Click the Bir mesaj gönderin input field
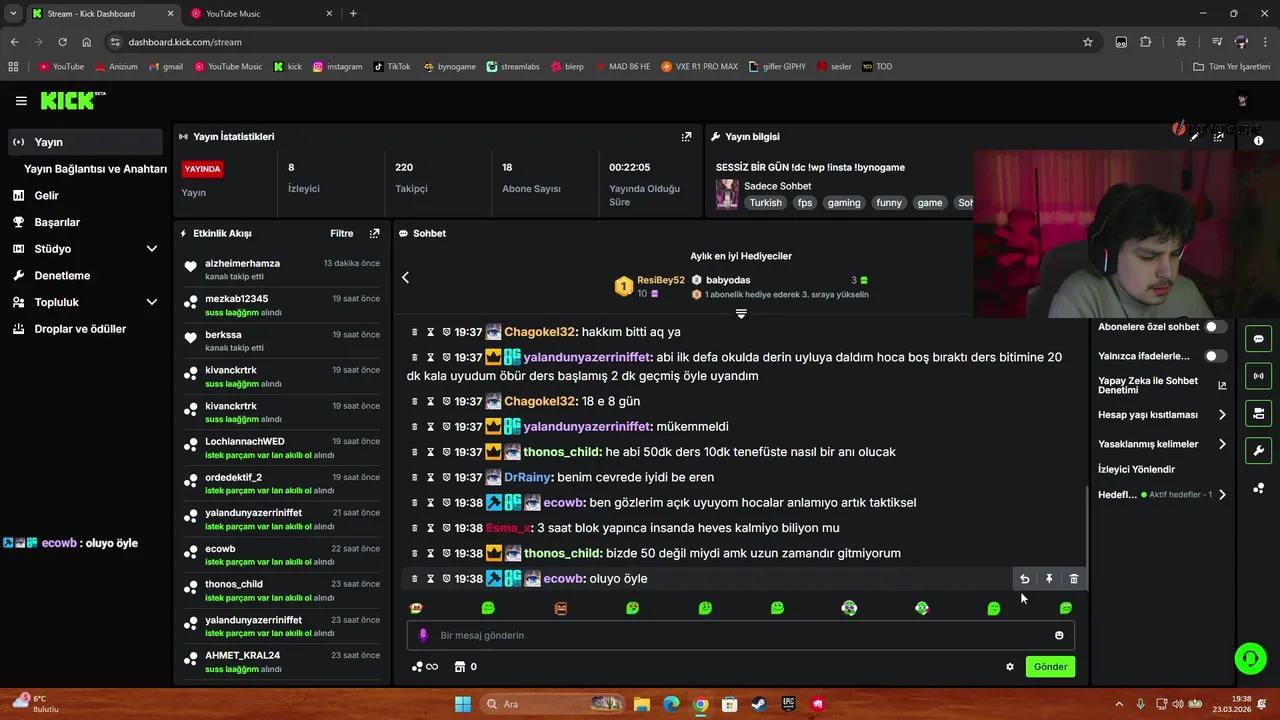Viewport: 1280px width, 720px height. click(700, 635)
